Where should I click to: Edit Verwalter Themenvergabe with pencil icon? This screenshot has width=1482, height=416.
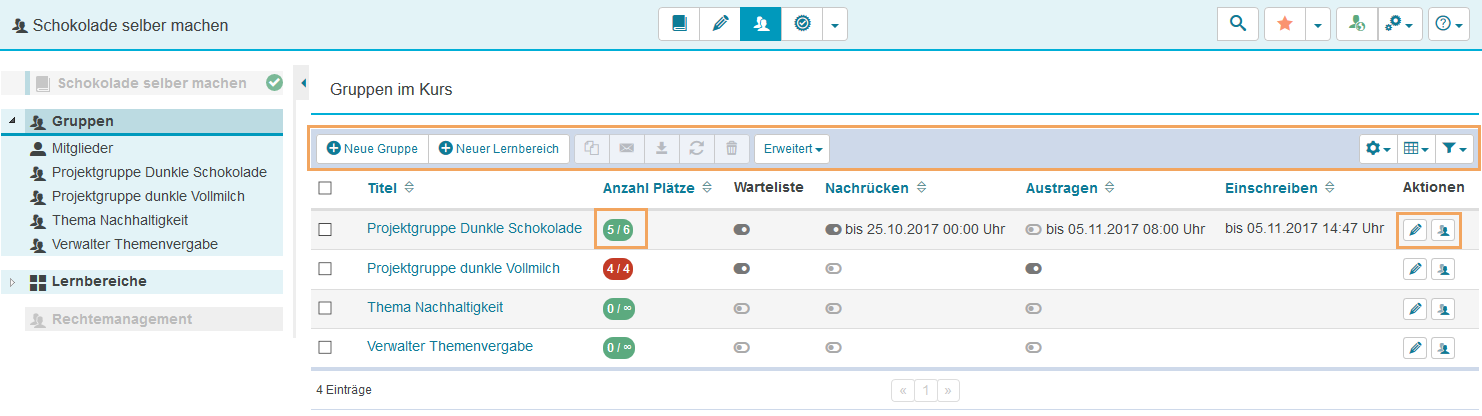pos(1415,348)
